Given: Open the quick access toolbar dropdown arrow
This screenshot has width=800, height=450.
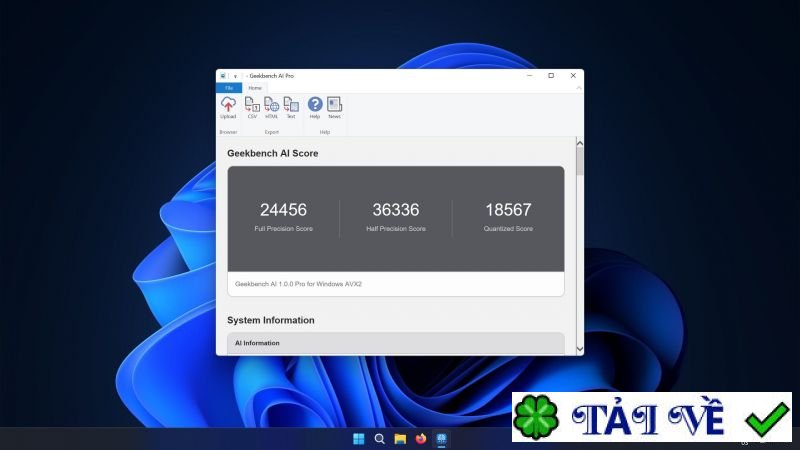Looking at the screenshot, I should pyautogui.click(x=235, y=76).
